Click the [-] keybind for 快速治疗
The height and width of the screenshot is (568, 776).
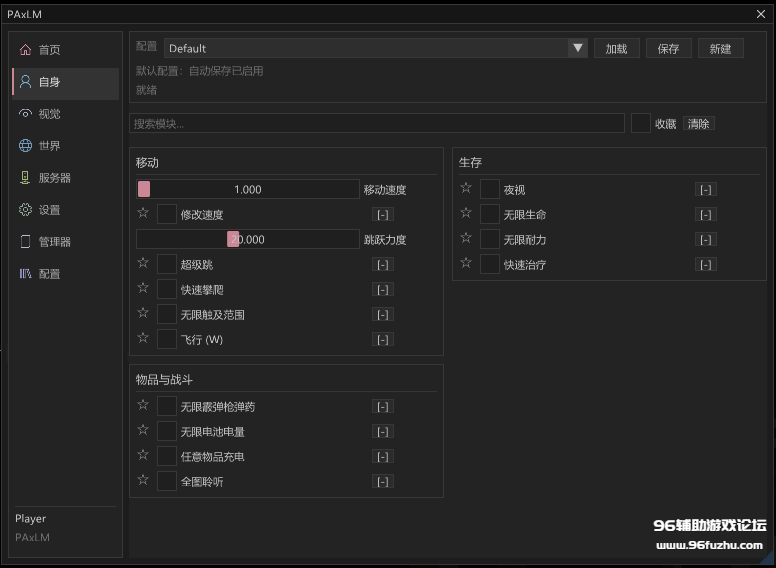coord(706,264)
